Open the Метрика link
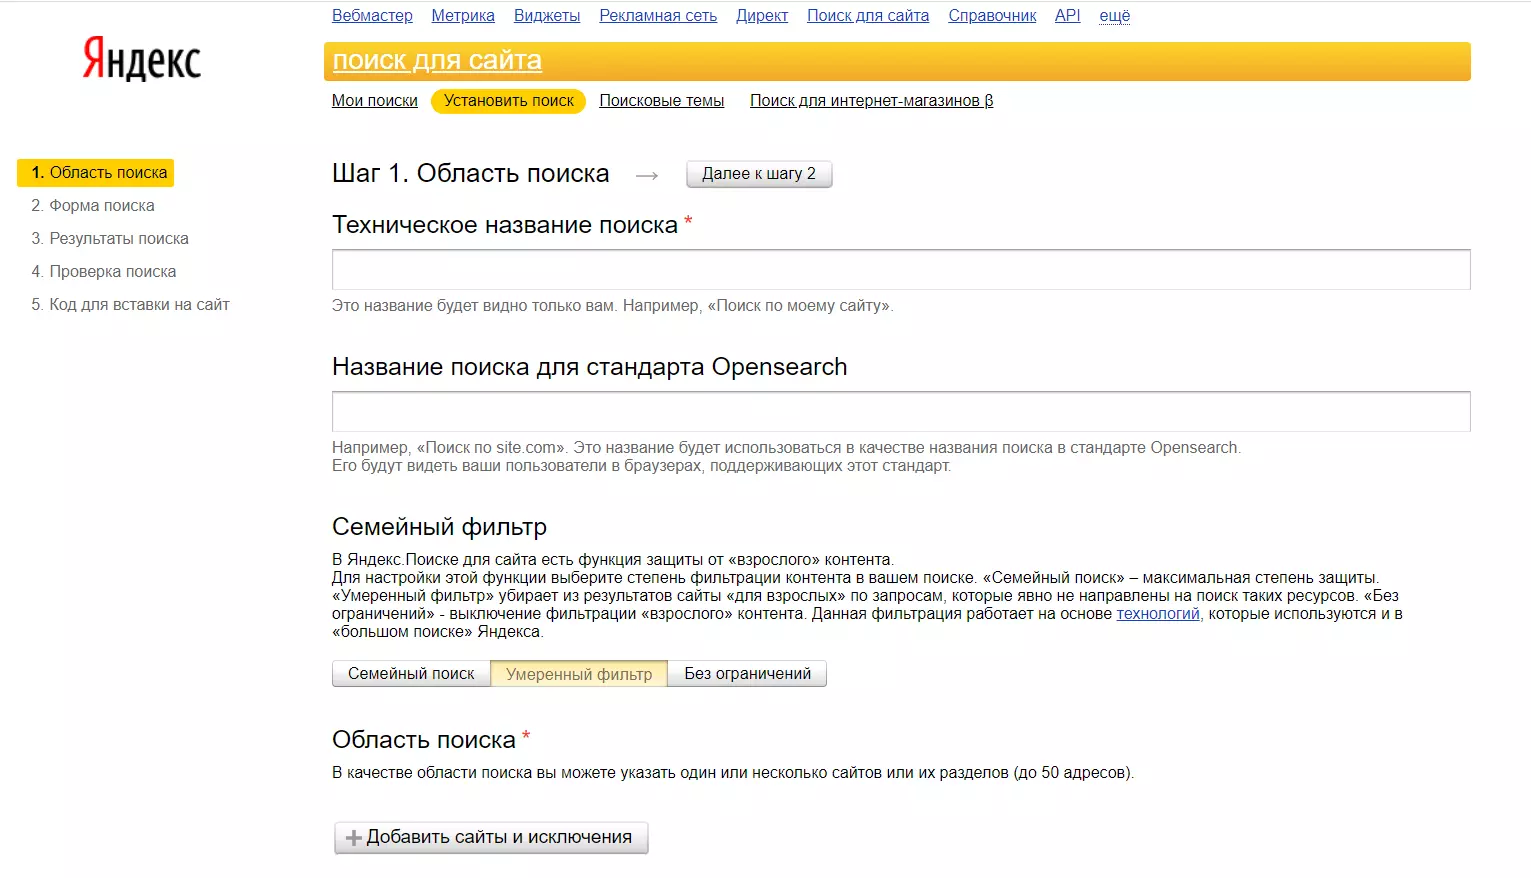The height and width of the screenshot is (878, 1531). tap(463, 16)
